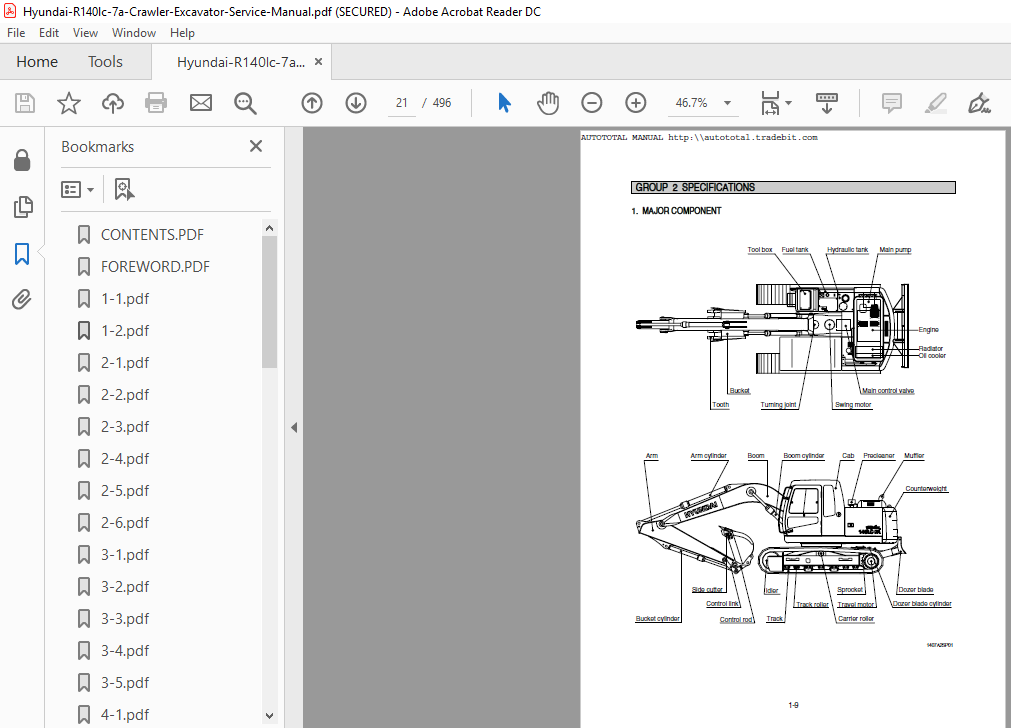Open the FOREWORD.PDF bookmark

pyautogui.click(x=155, y=267)
